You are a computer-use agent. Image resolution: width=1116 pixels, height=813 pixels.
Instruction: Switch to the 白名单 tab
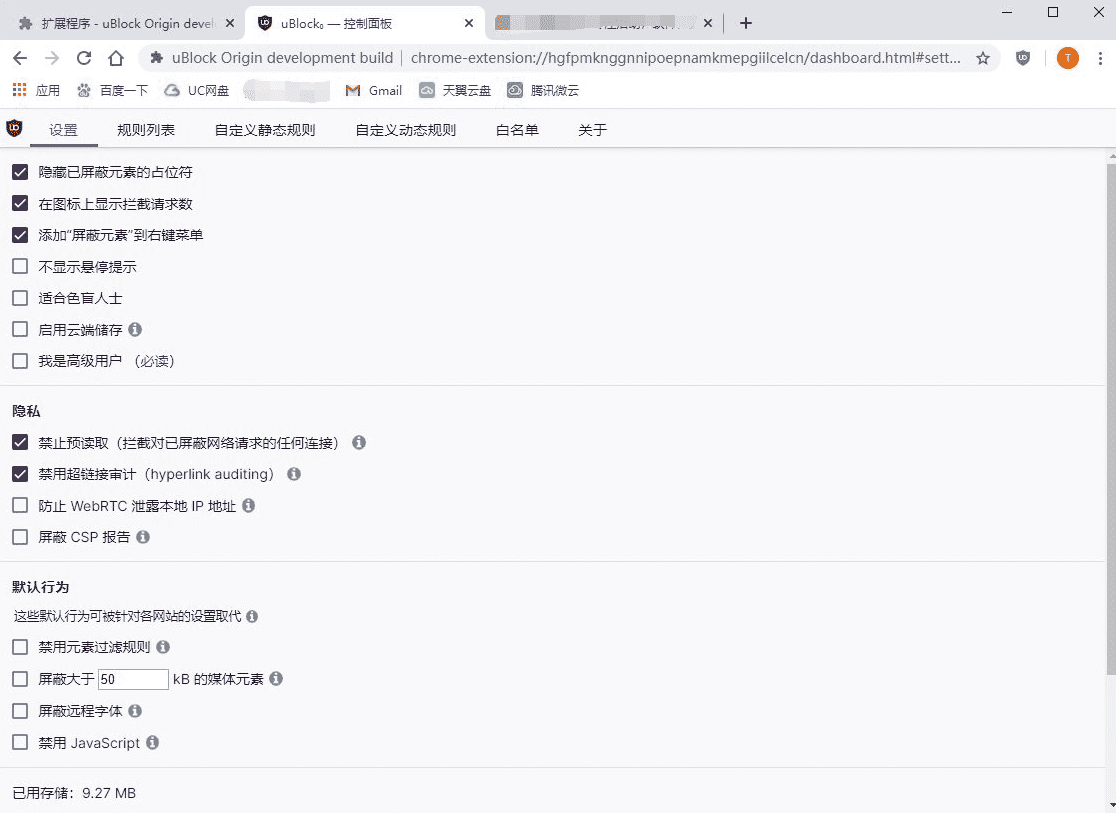(517, 130)
